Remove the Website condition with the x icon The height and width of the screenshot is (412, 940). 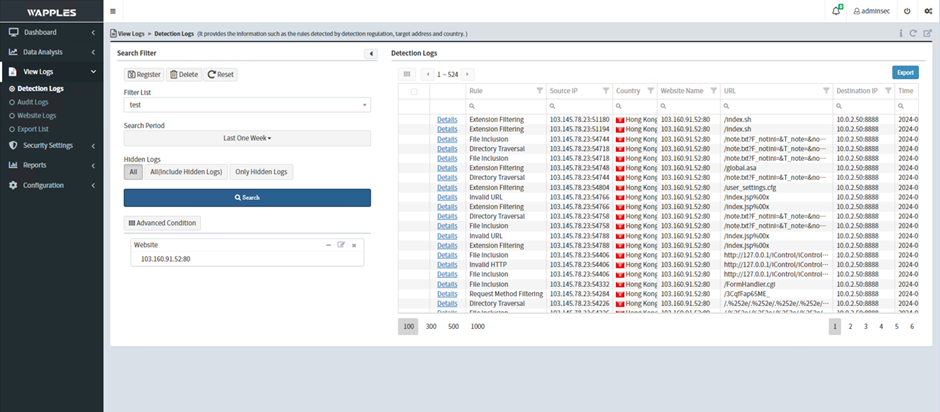(x=353, y=244)
